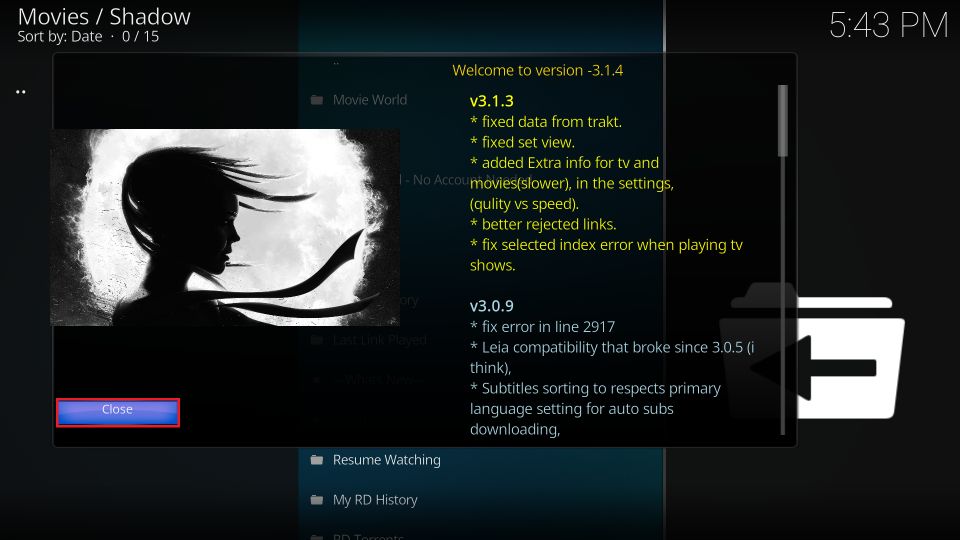Open the Resume Watching folder
Image resolution: width=960 pixels, height=540 pixels.
click(386, 460)
